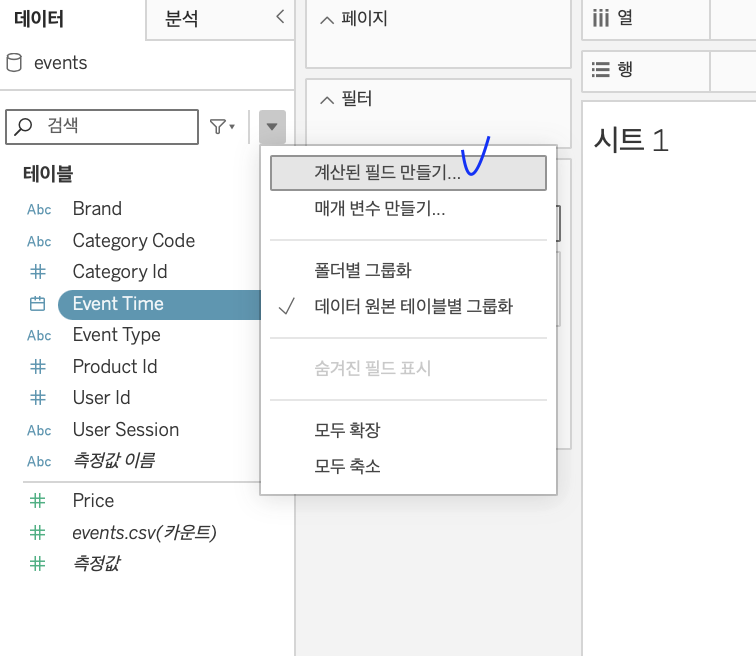
Task: Select the events data source
Action: pyautogui.click(x=60, y=63)
